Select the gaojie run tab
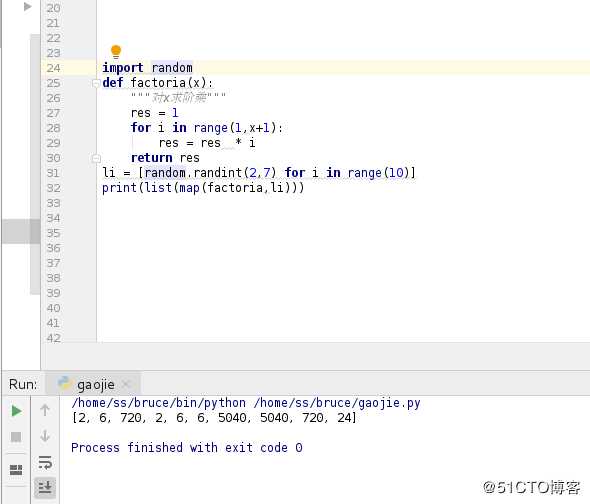The width and height of the screenshot is (590, 504). [x=93, y=384]
